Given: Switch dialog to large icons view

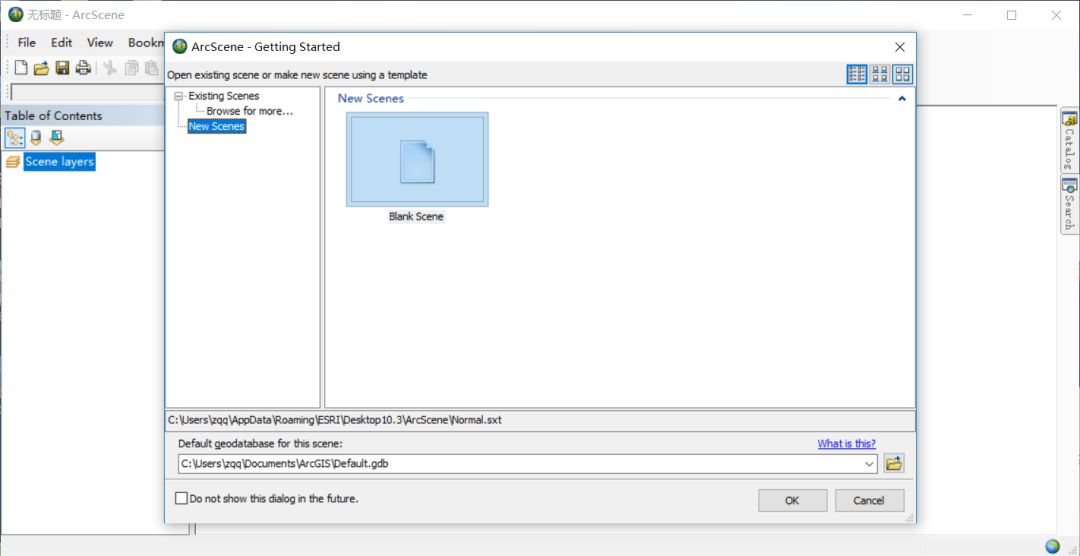Looking at the screenshot, I should pyautogui.click(x=902, y=74).
